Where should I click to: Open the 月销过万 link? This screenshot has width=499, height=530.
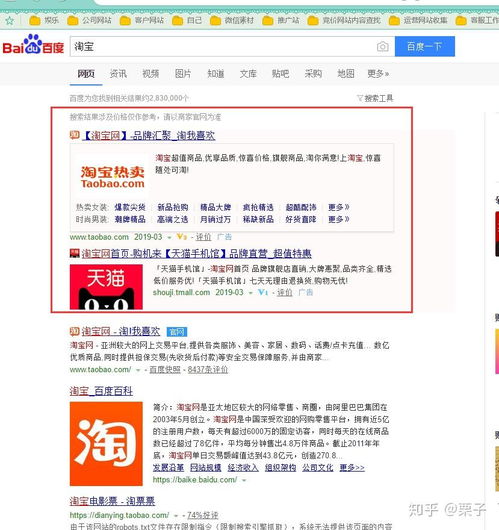[x=215, y=219]
